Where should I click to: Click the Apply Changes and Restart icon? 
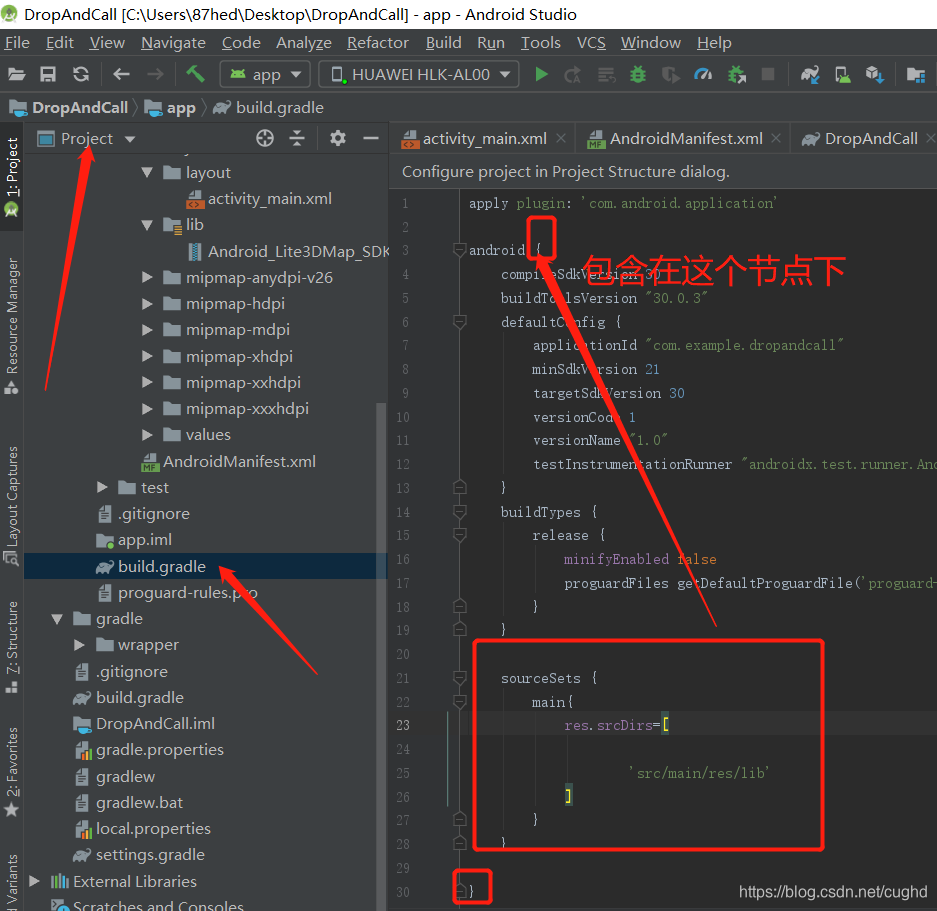572,75
